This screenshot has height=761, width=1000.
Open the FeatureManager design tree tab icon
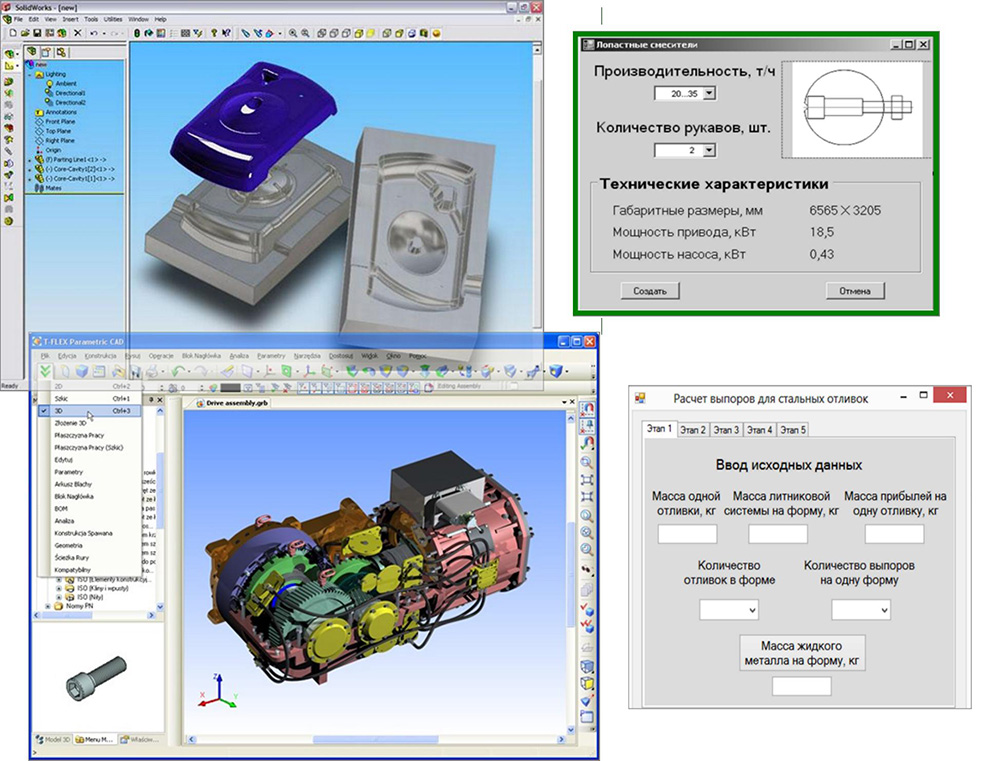[31, 52]
